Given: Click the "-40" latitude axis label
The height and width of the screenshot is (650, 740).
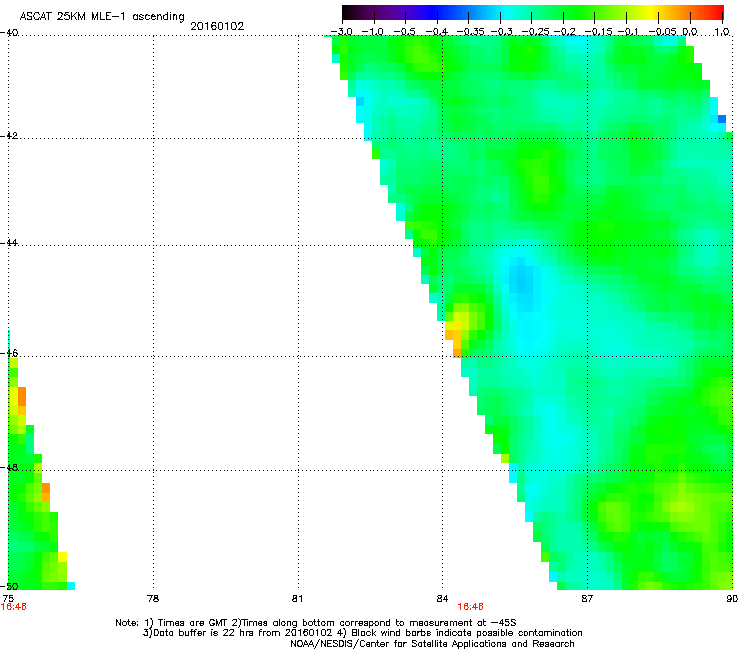Looking at the screenshot, I should point(9,32).
